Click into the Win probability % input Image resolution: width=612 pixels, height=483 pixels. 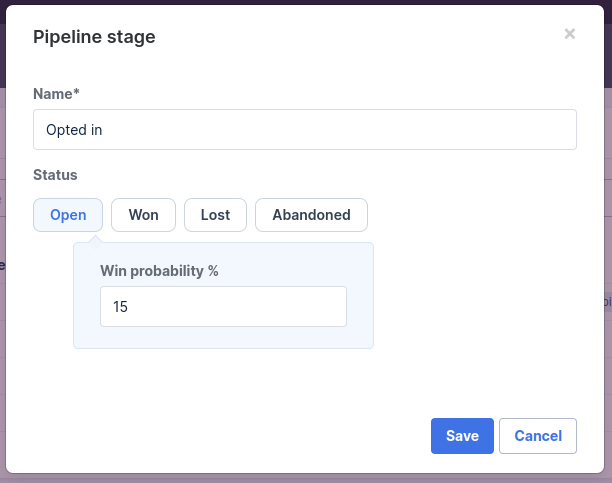coord(223,307)
